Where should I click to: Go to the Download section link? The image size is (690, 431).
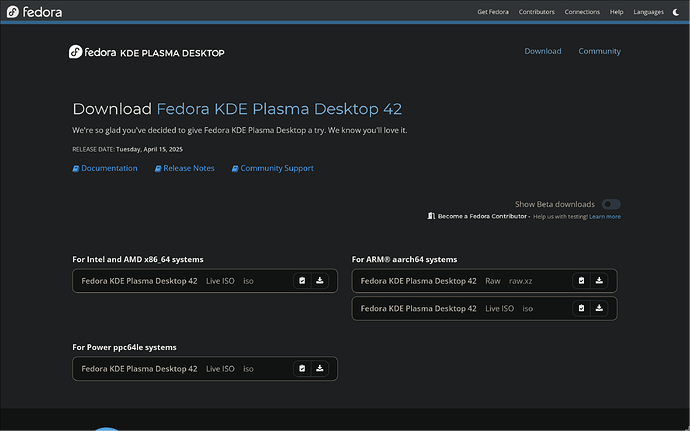click(x=543, y=51)
